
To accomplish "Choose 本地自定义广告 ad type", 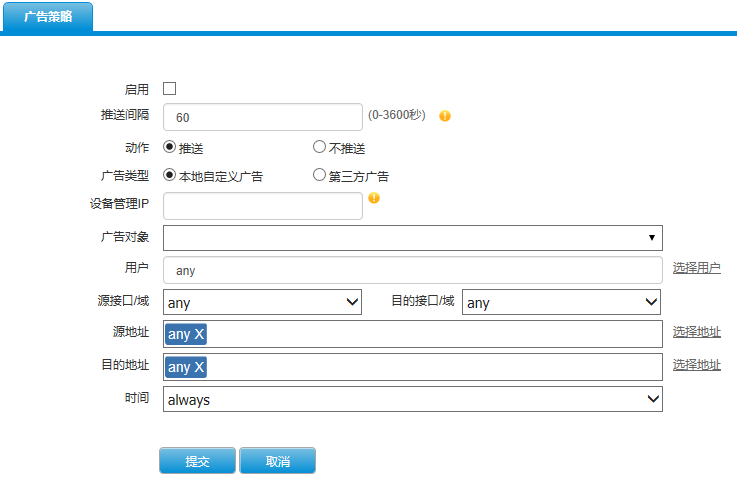I will click(x=169, y=175).
